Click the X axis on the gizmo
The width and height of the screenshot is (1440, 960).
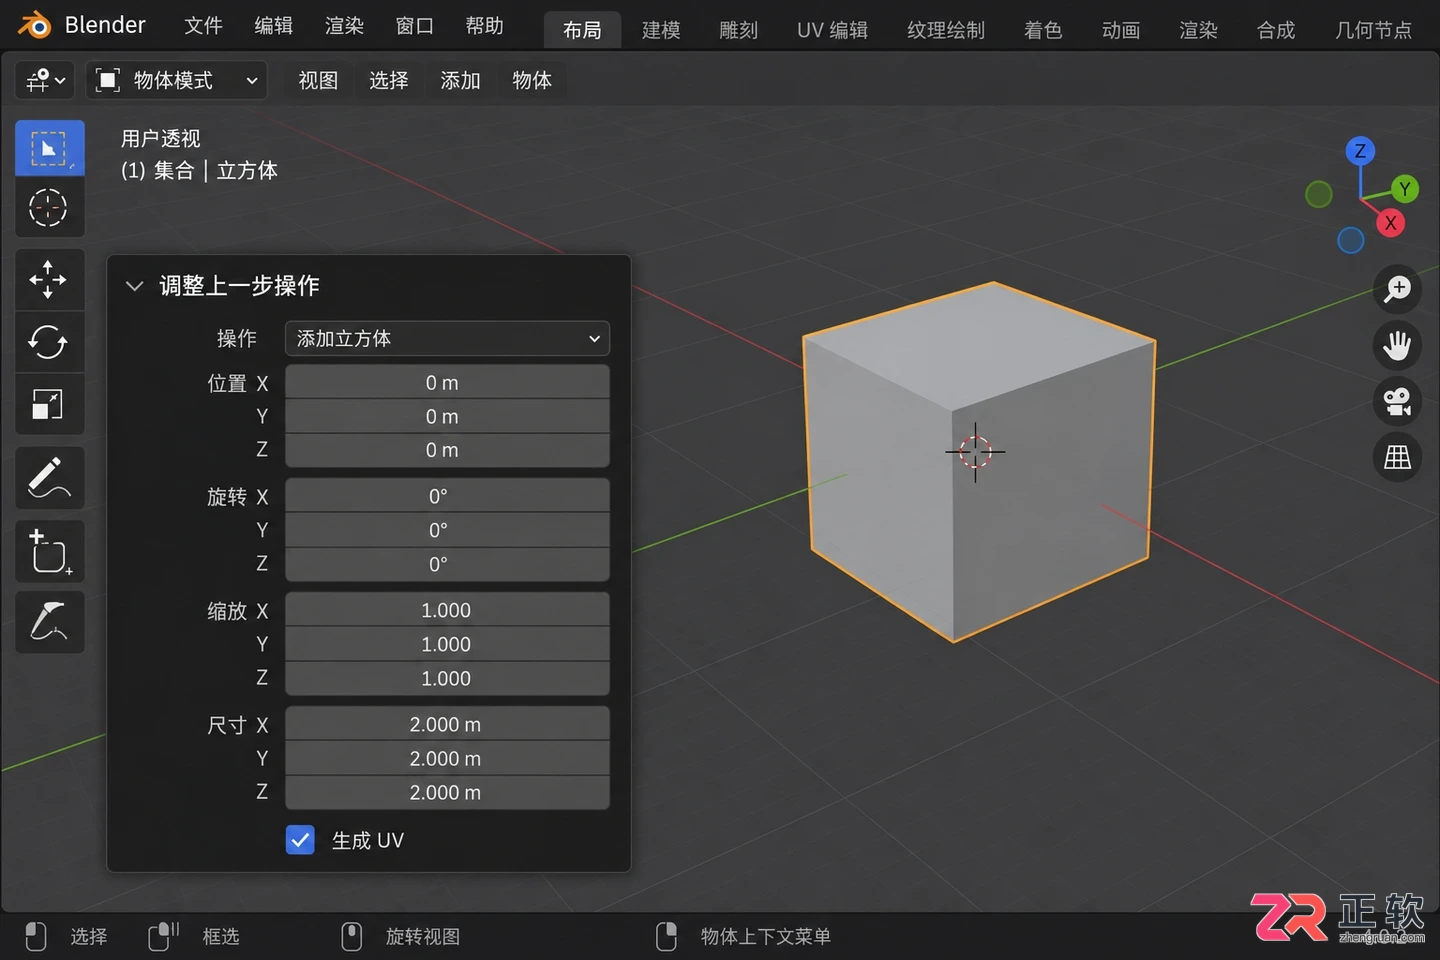click(x=1390, y=223)
